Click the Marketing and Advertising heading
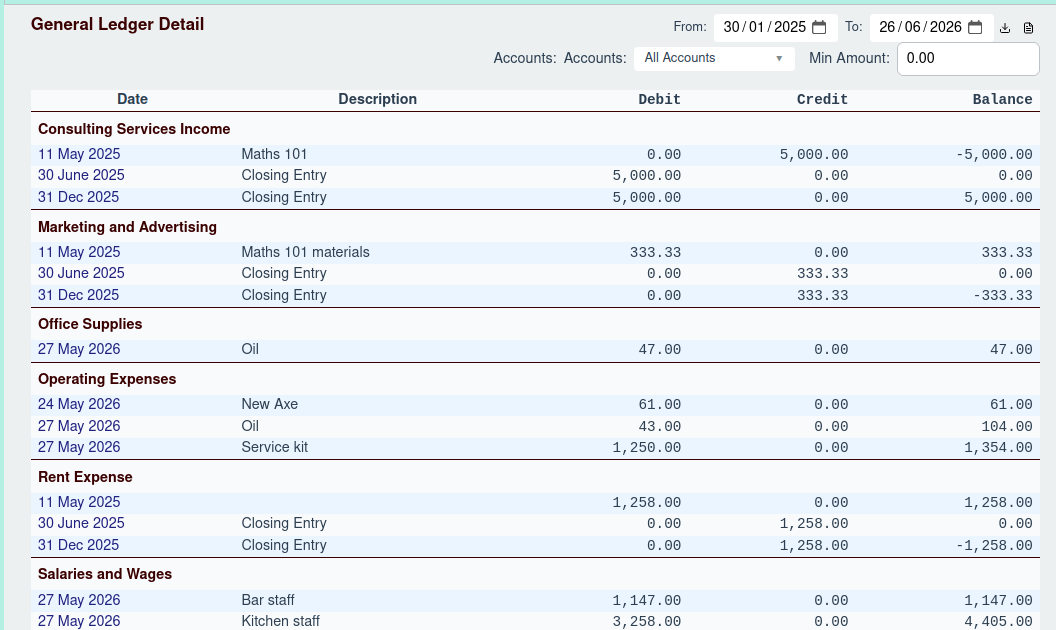Image resolution: width=1056 pixels, height=630 pixels. [x=127, y=227]
